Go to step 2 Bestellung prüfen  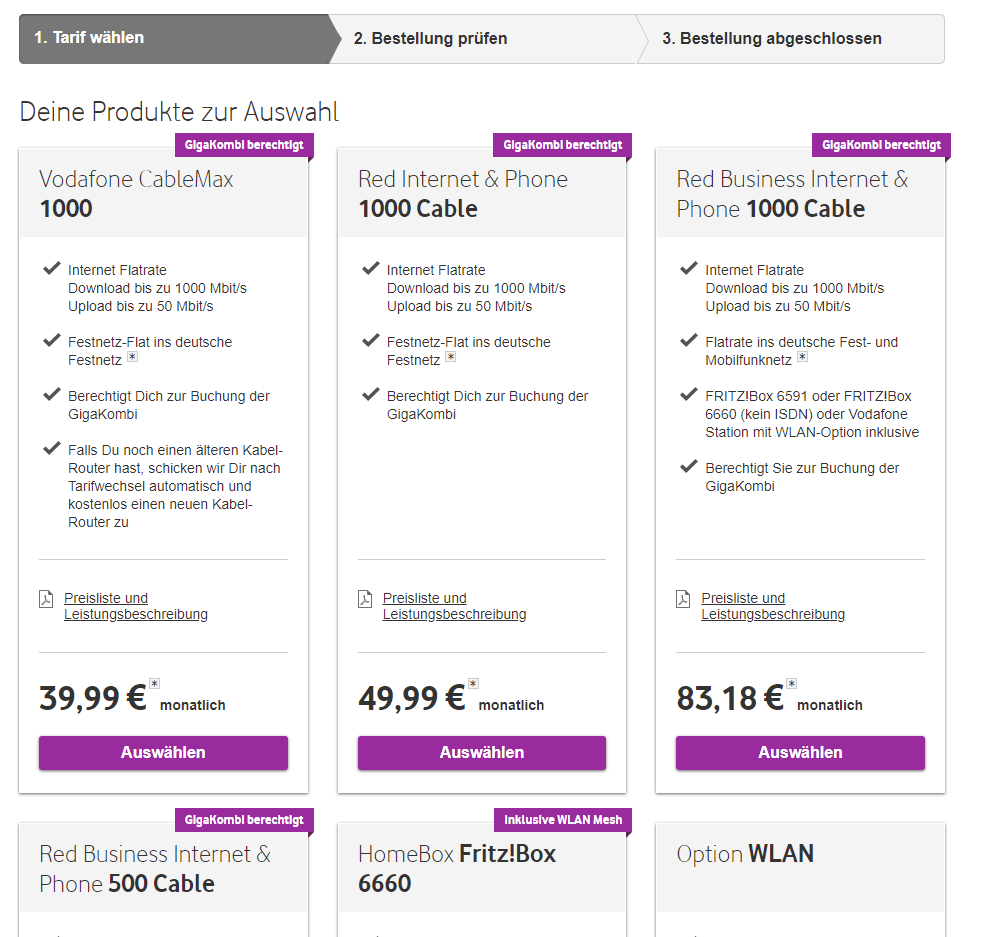[430, 39]
